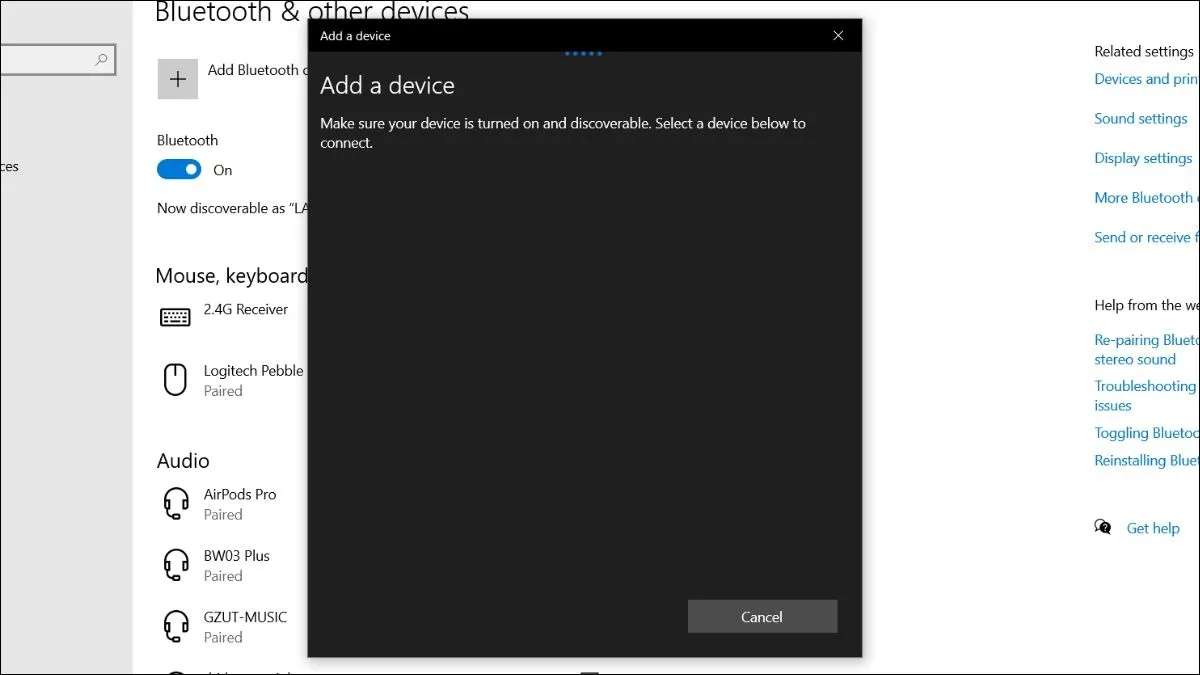The height and width of the screenshot is (675, 1200).
Task: Click the GZUT-MUSIC headset icon
Action: pyautogui.click(x=176, y=627)
